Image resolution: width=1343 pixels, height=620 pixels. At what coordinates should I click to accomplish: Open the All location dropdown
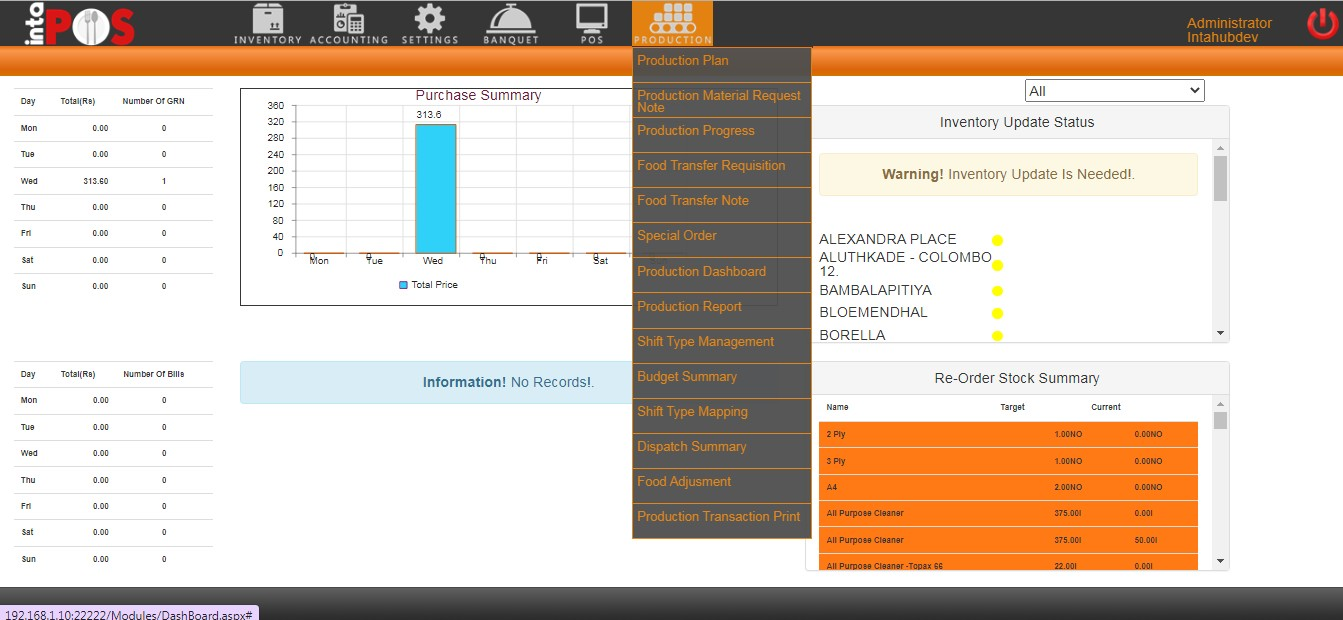tap(1114, 91)
